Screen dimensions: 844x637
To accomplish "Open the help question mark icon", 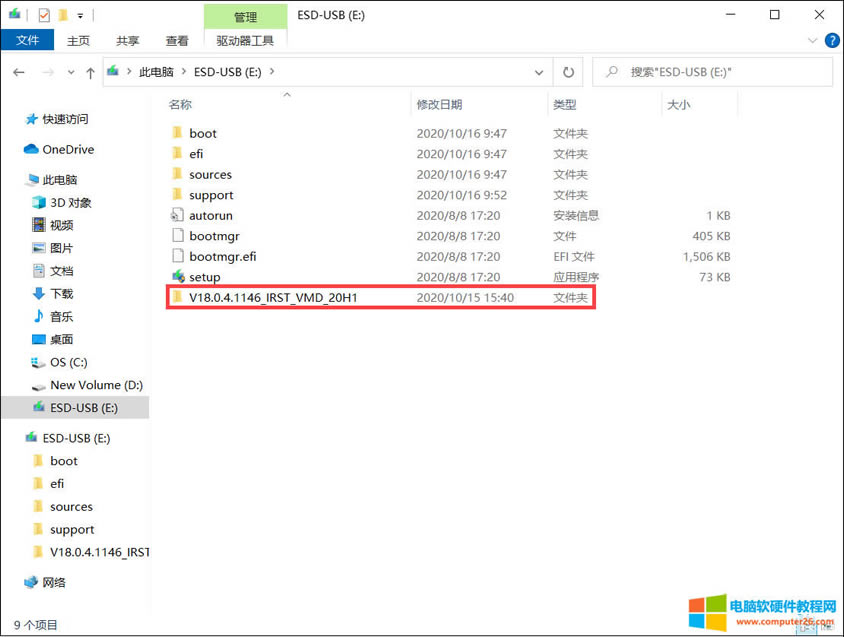I will tap(832, 40).
